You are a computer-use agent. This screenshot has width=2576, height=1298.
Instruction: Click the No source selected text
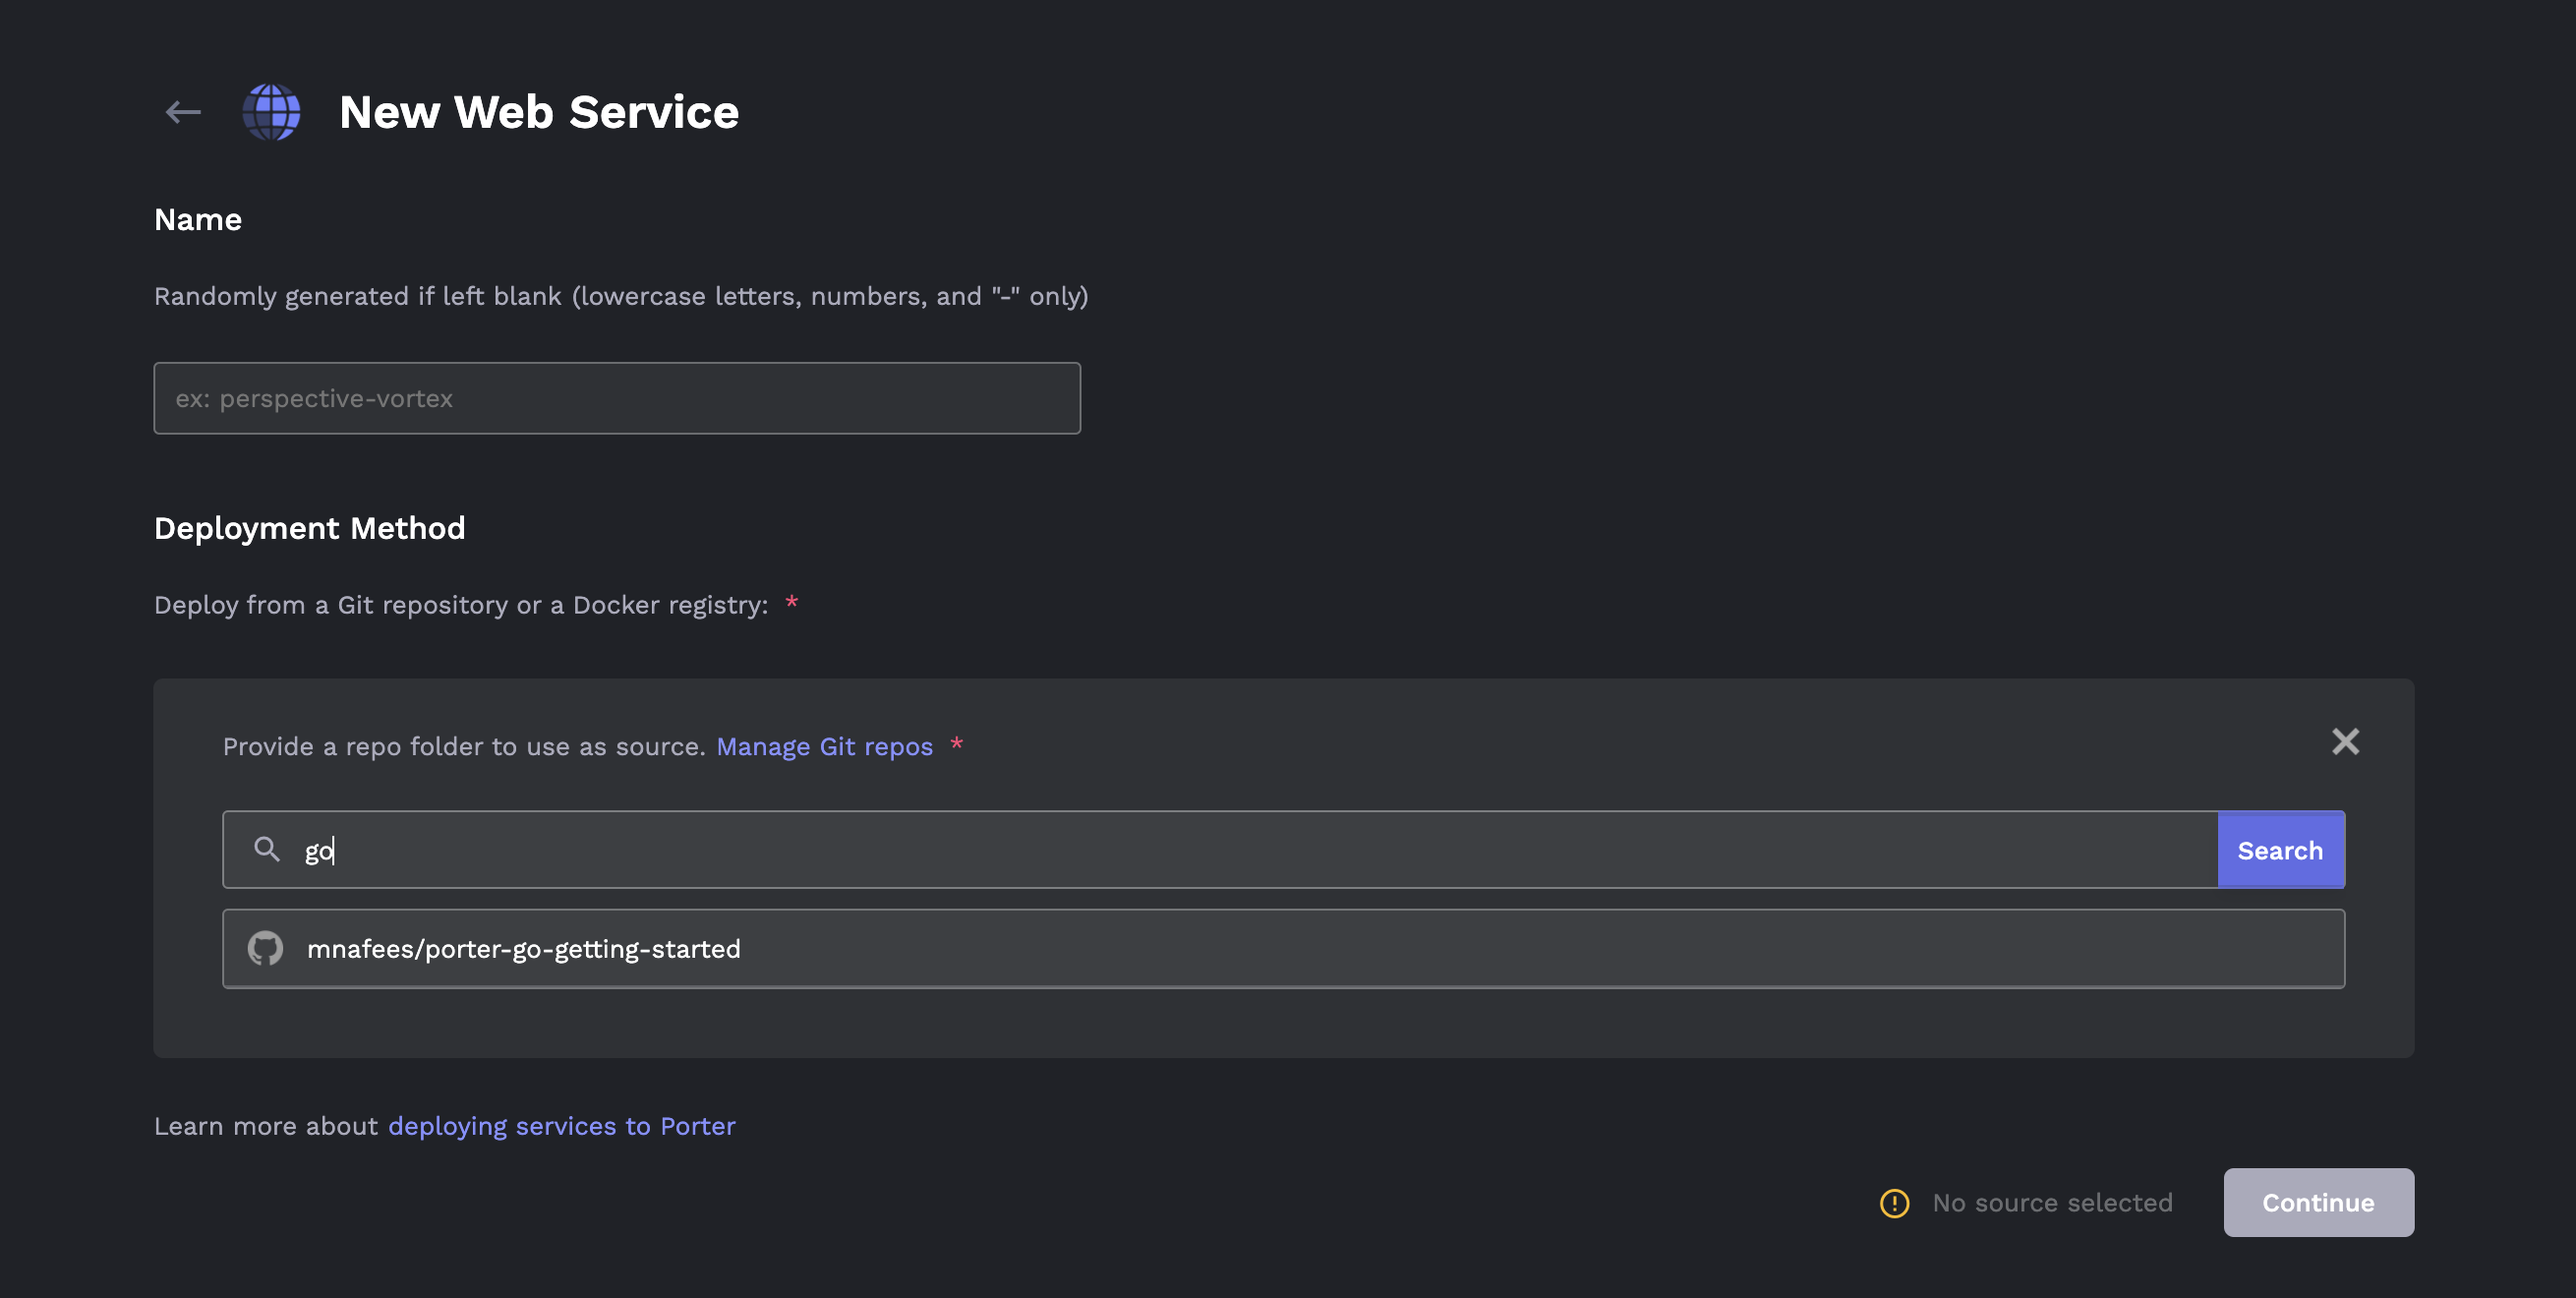(2052, 1203)
